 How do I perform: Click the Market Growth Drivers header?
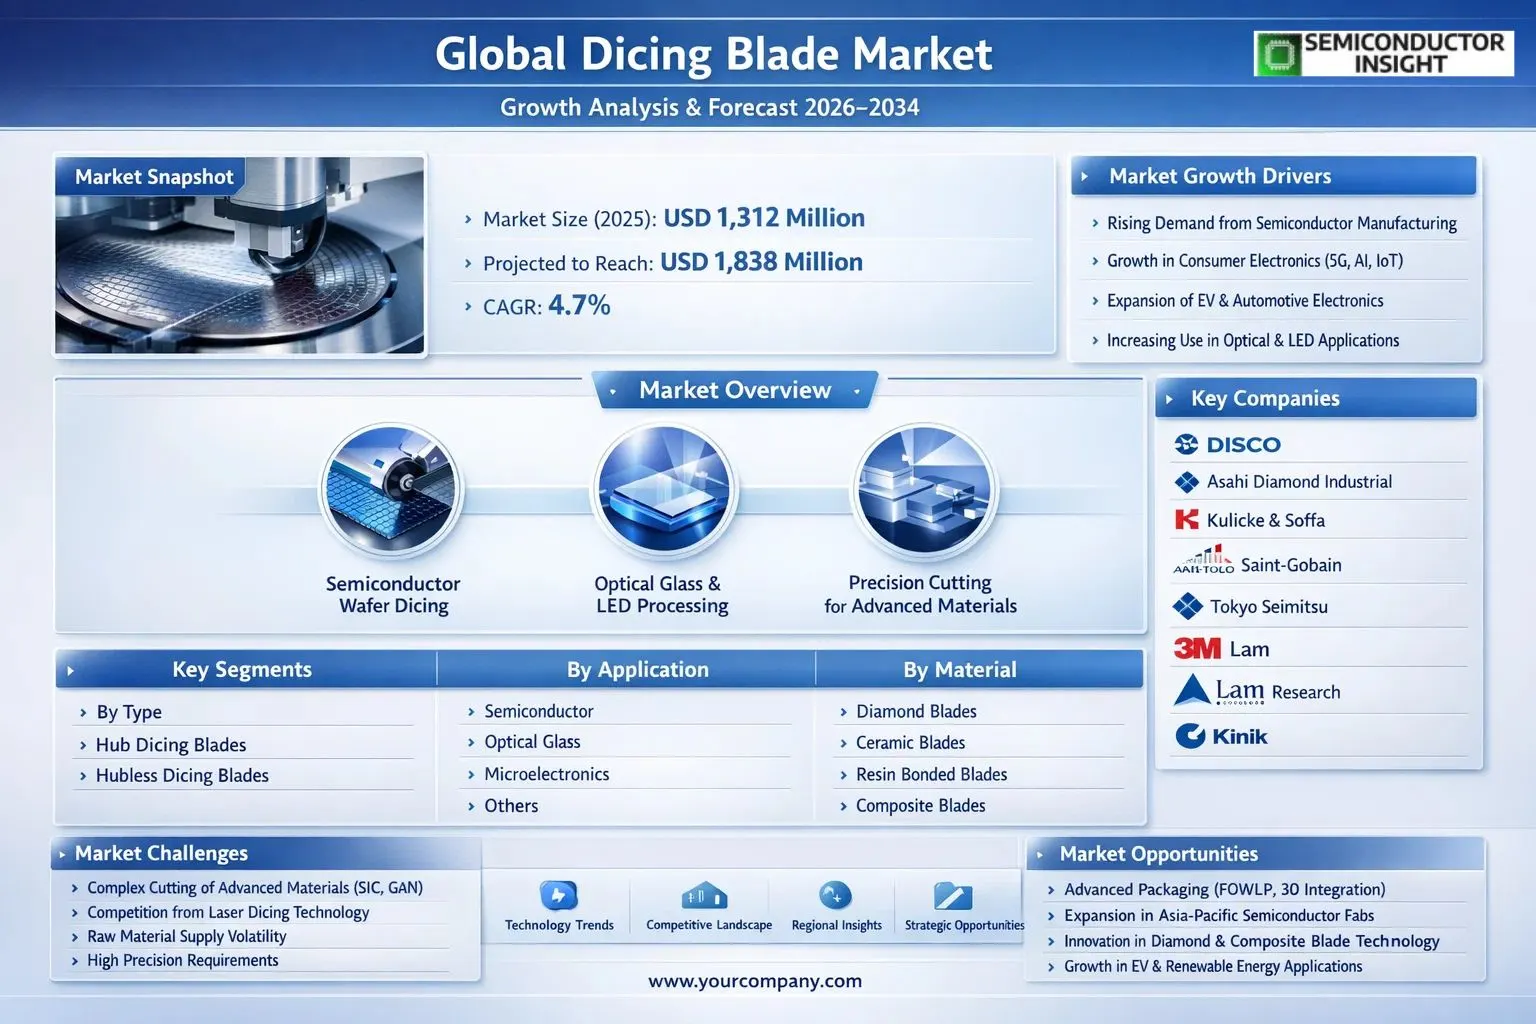coord(1274,176)
